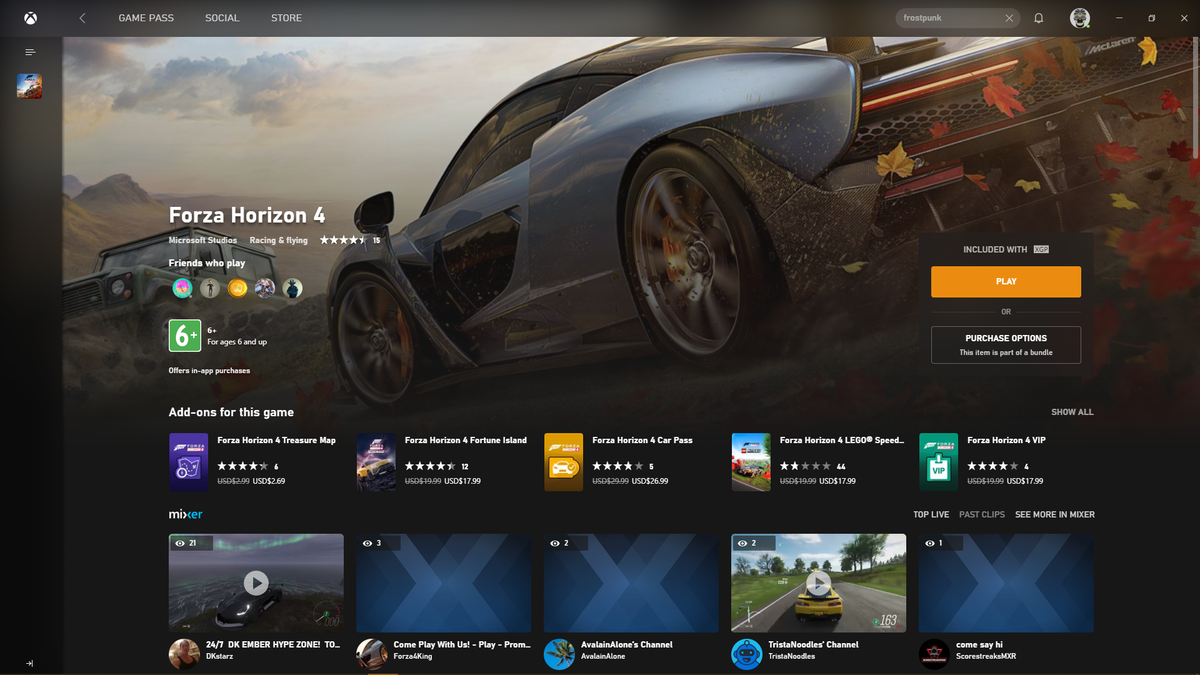Expand sidebar with bottom arrow icon
Image resolution: width=1200 pixels, height=675 pixels.
pos(30,663)
